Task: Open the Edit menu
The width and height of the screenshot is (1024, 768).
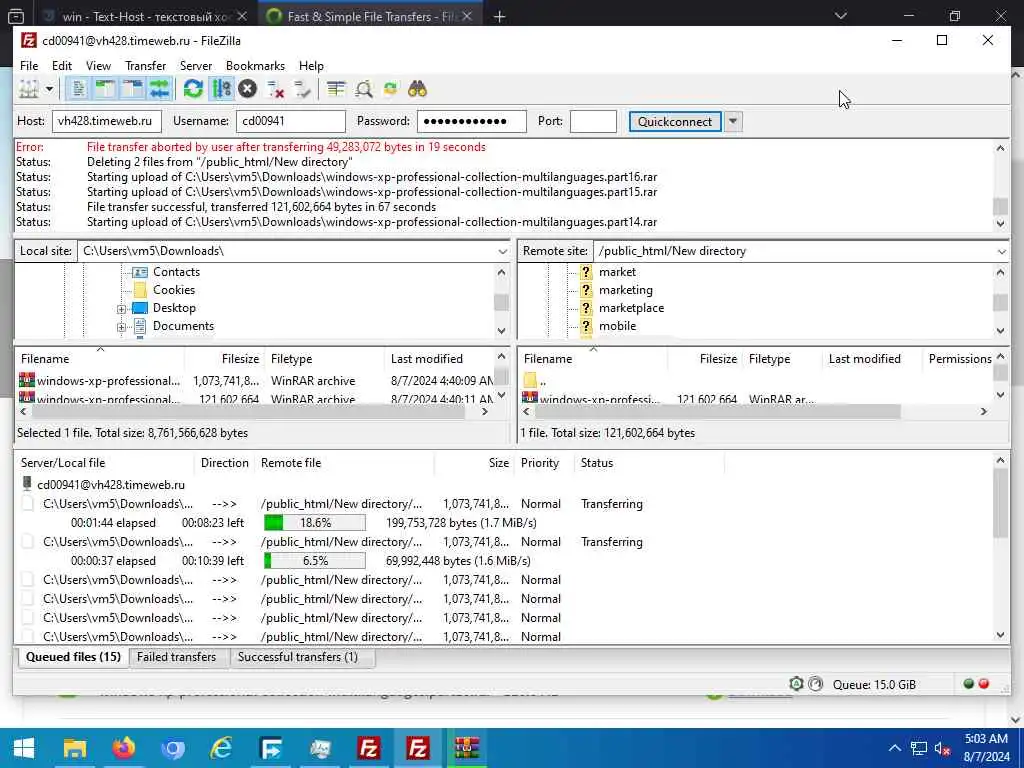Action: (x=62, y=66)
